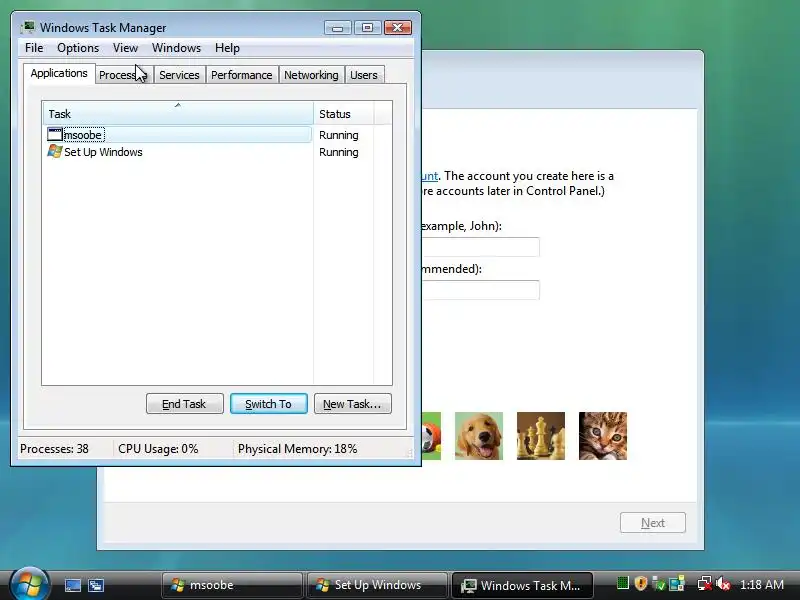
Task: Switch to the Applications tab
Action: [x=59, y=73]
